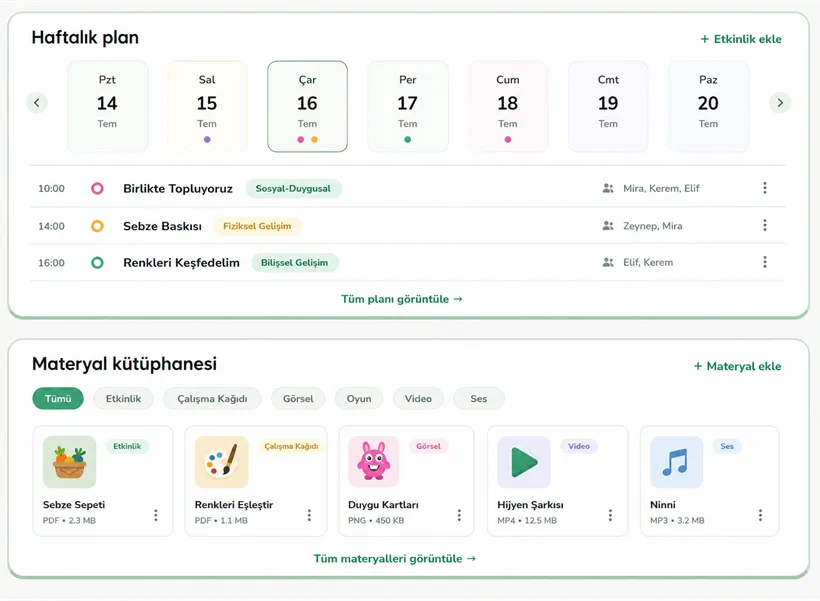Click orange status circle for Sebze Baskısı

pyautogui.click(x=97, y=226)
